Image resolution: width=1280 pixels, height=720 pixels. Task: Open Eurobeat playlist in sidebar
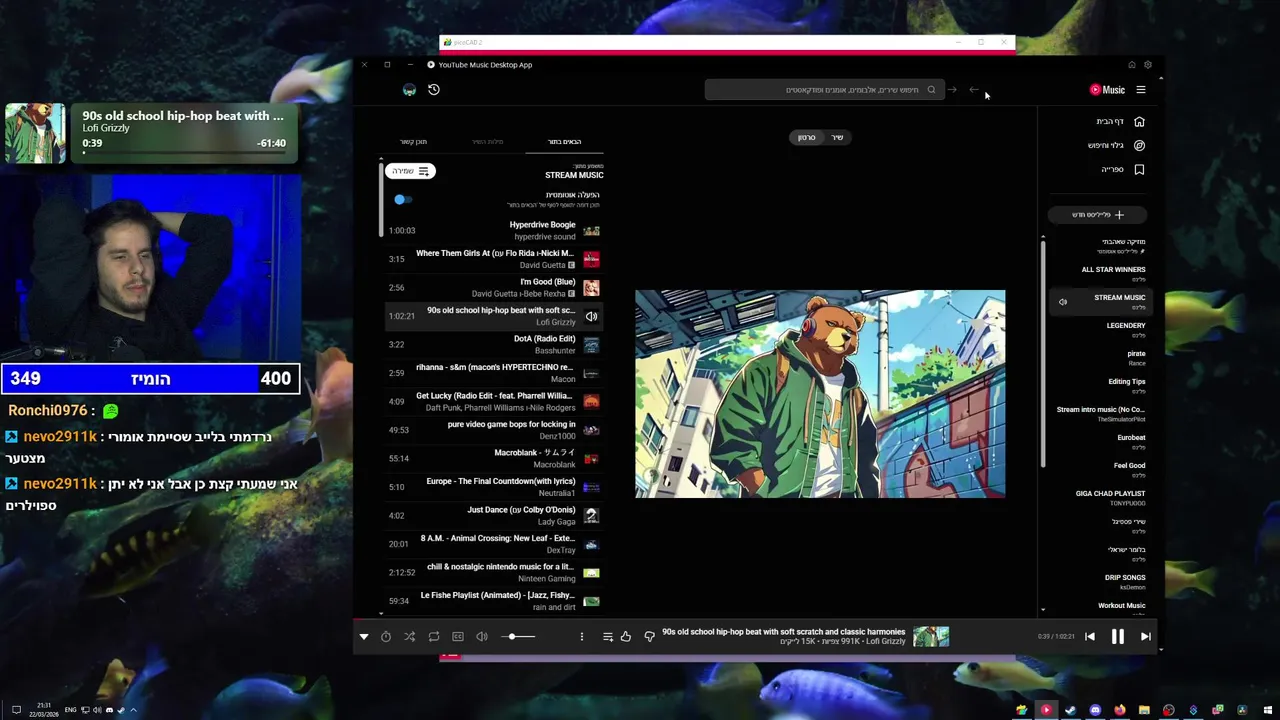click(x=1130, y=441)
